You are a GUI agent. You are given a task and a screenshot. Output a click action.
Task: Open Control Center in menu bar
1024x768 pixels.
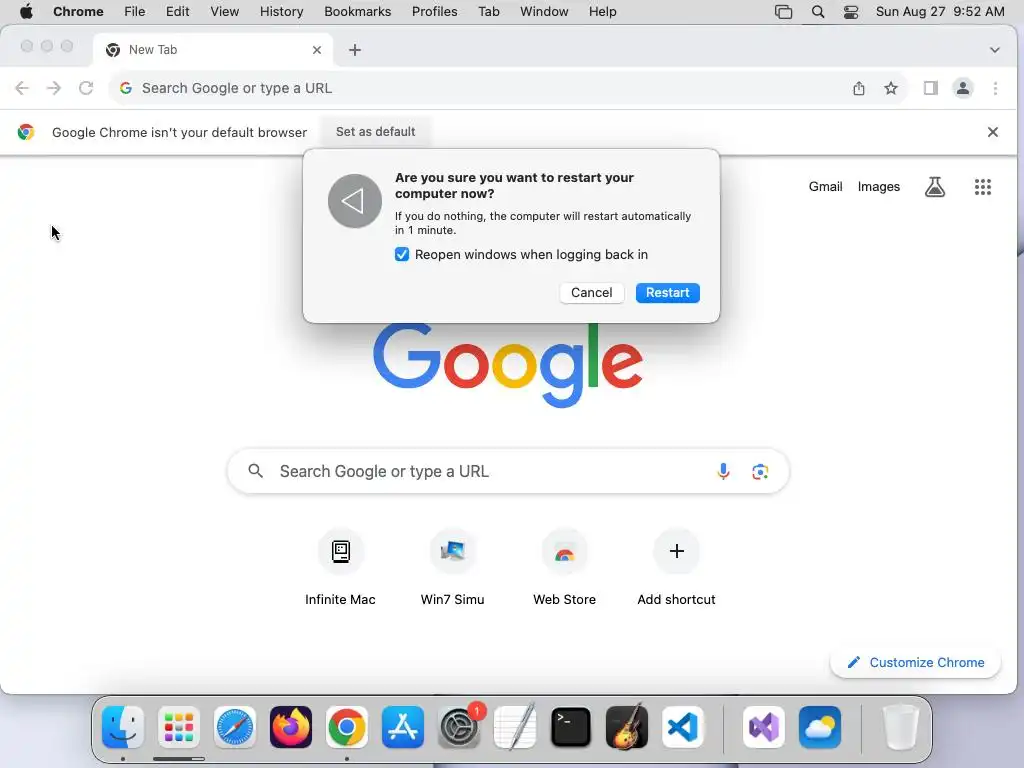pyautogui.click(x=851, y=12)
